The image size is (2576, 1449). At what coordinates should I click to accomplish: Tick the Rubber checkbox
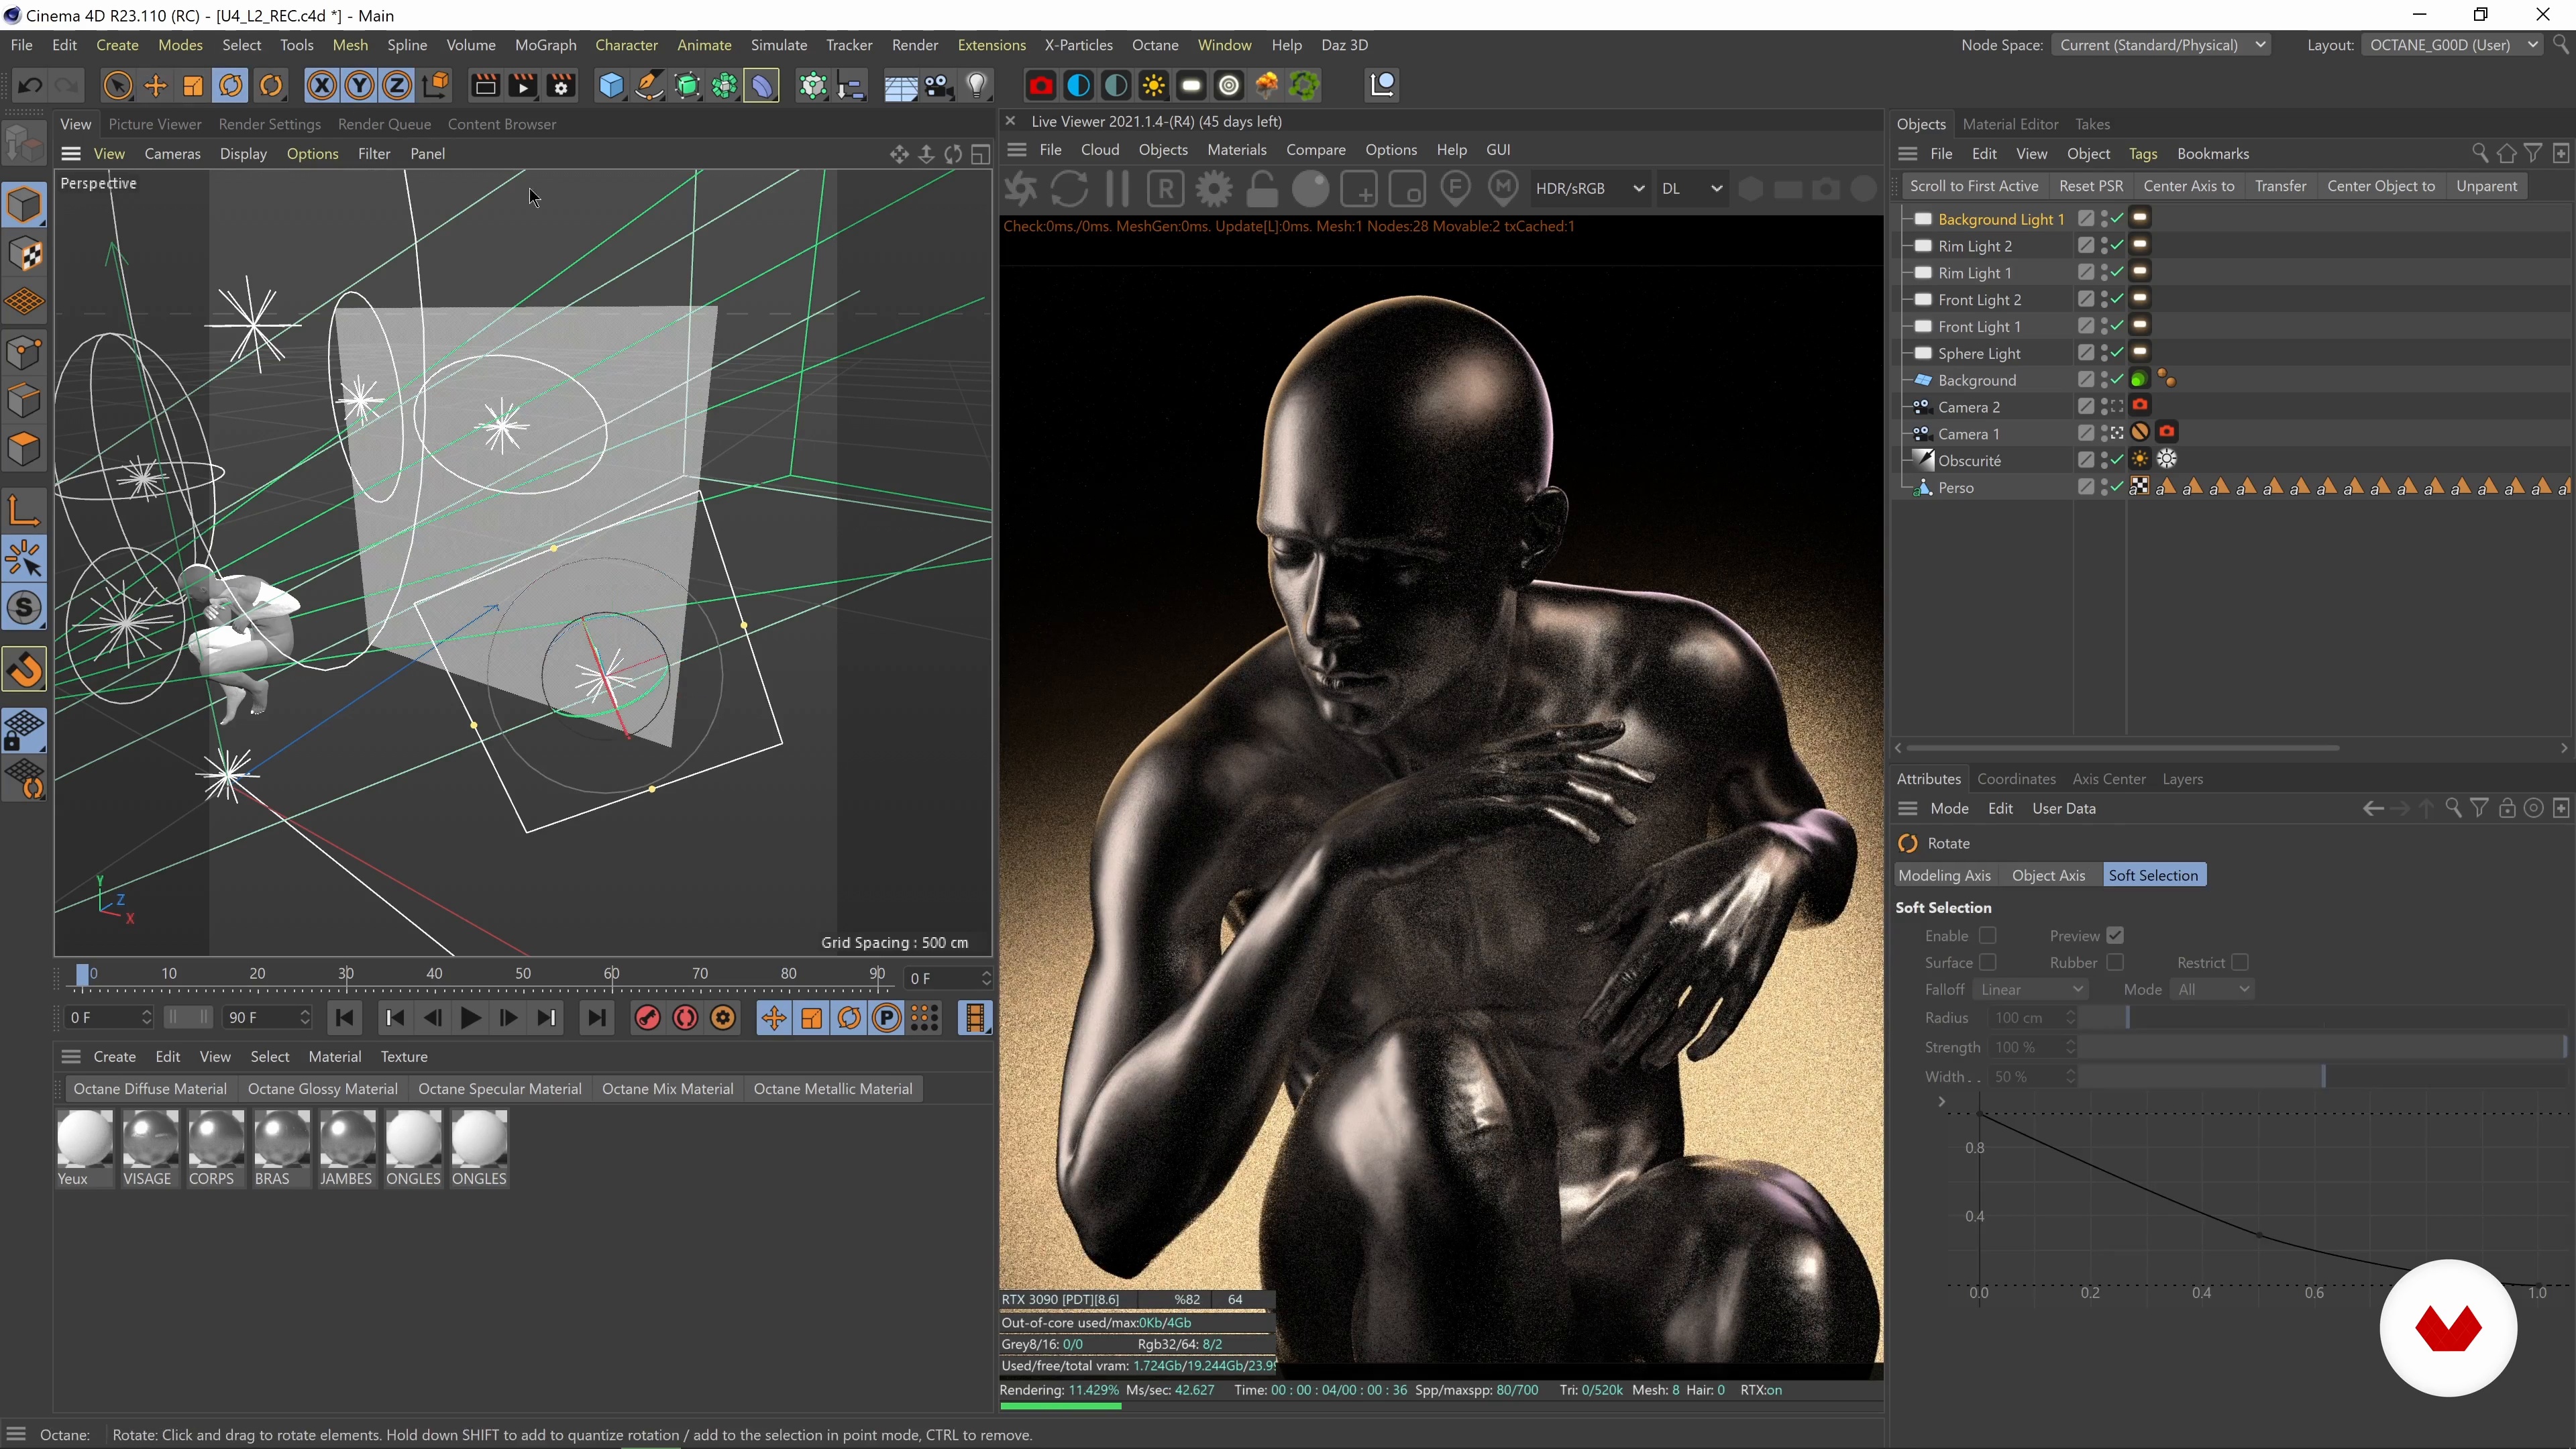pos(2115,962)
